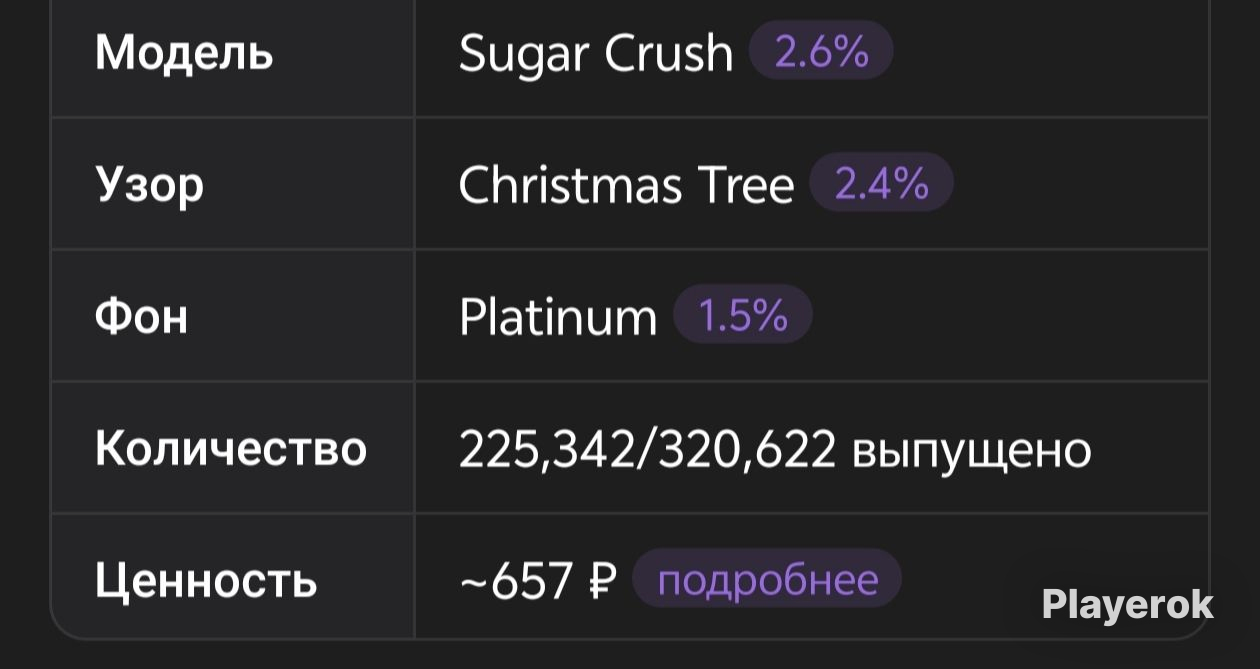Tap the issued count 225,342

point(547,450)
